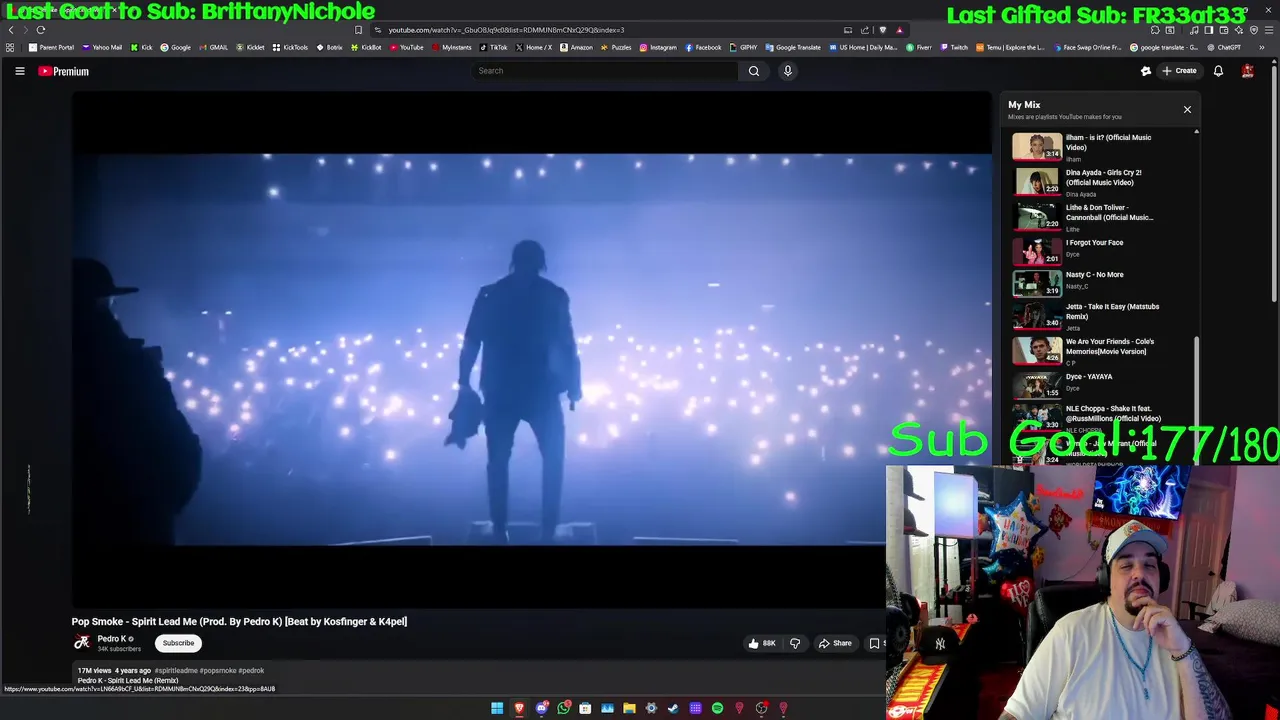
Task: Launch Spotify from the taskbar
Action: click(717, 708)
